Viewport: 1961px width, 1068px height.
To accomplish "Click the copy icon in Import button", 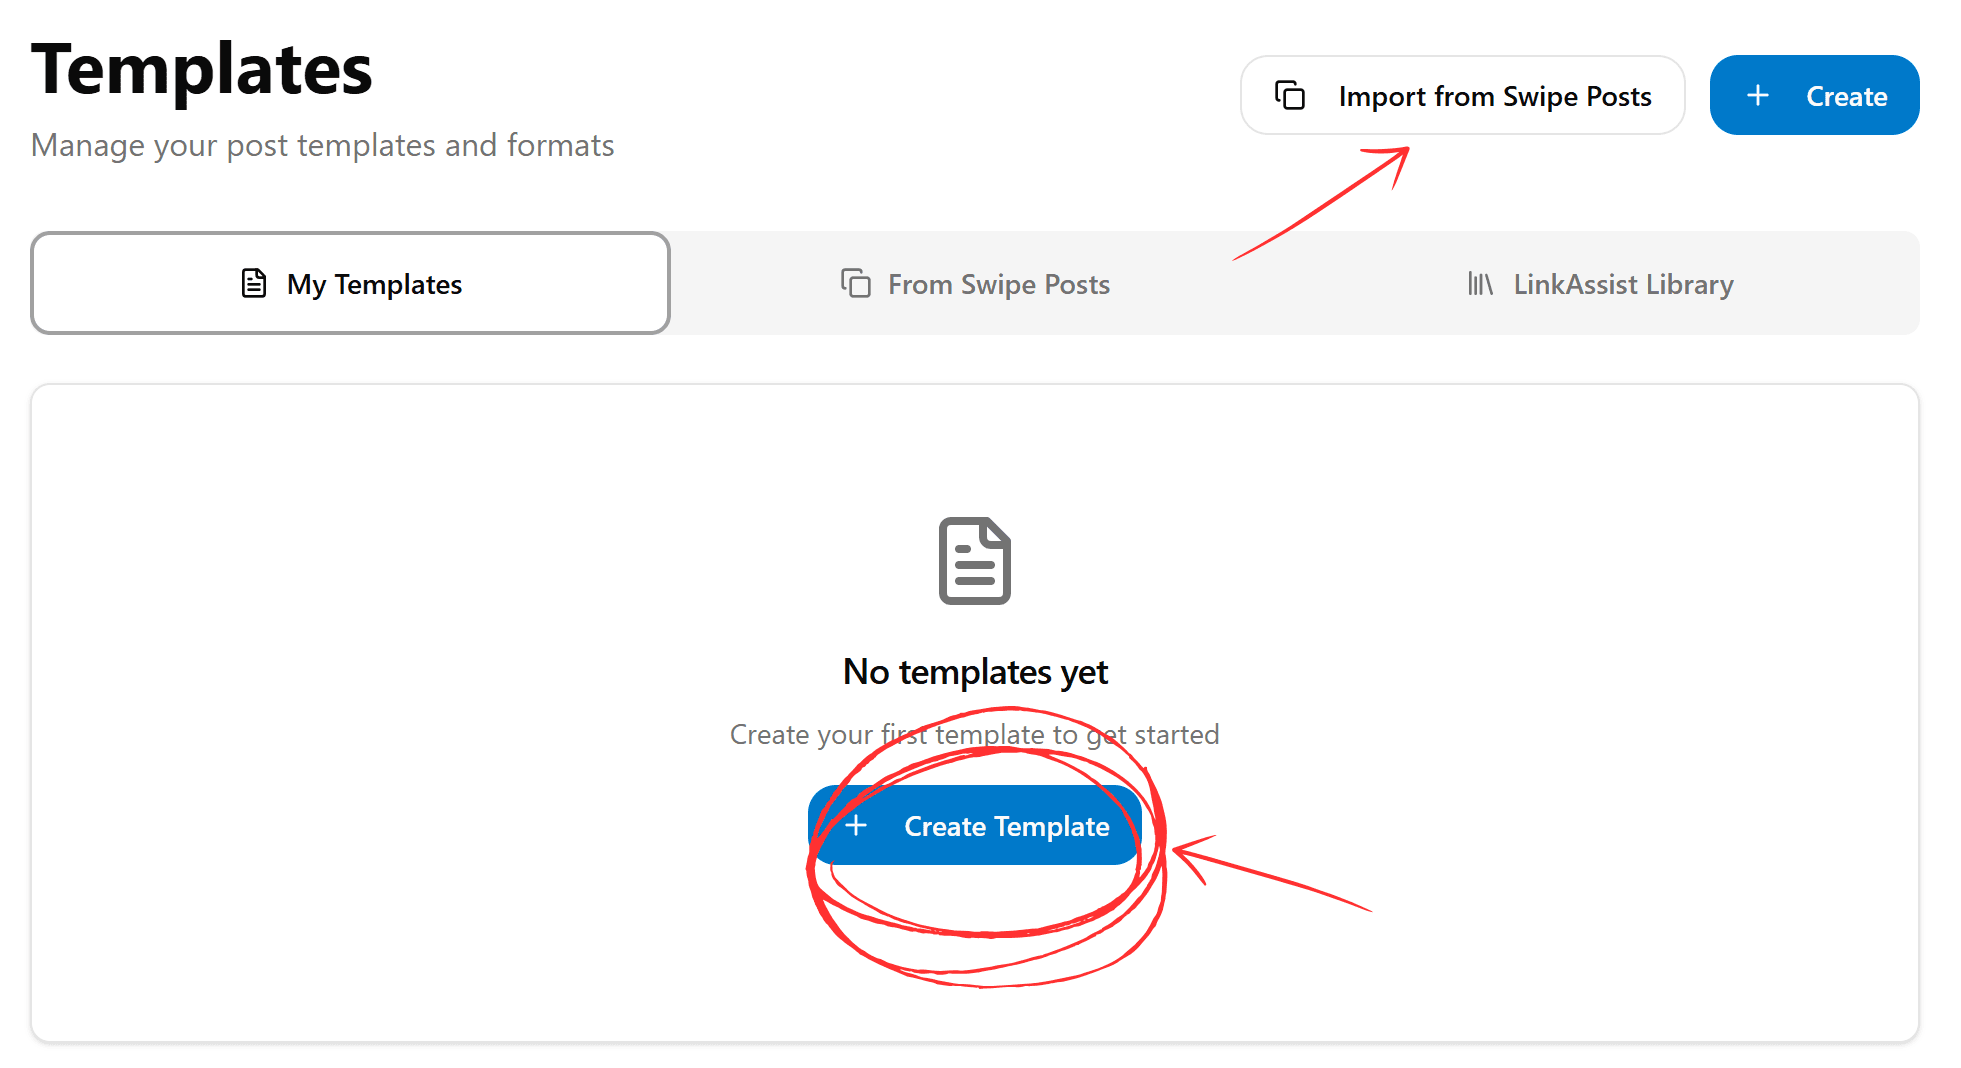I will [1290, 95].
